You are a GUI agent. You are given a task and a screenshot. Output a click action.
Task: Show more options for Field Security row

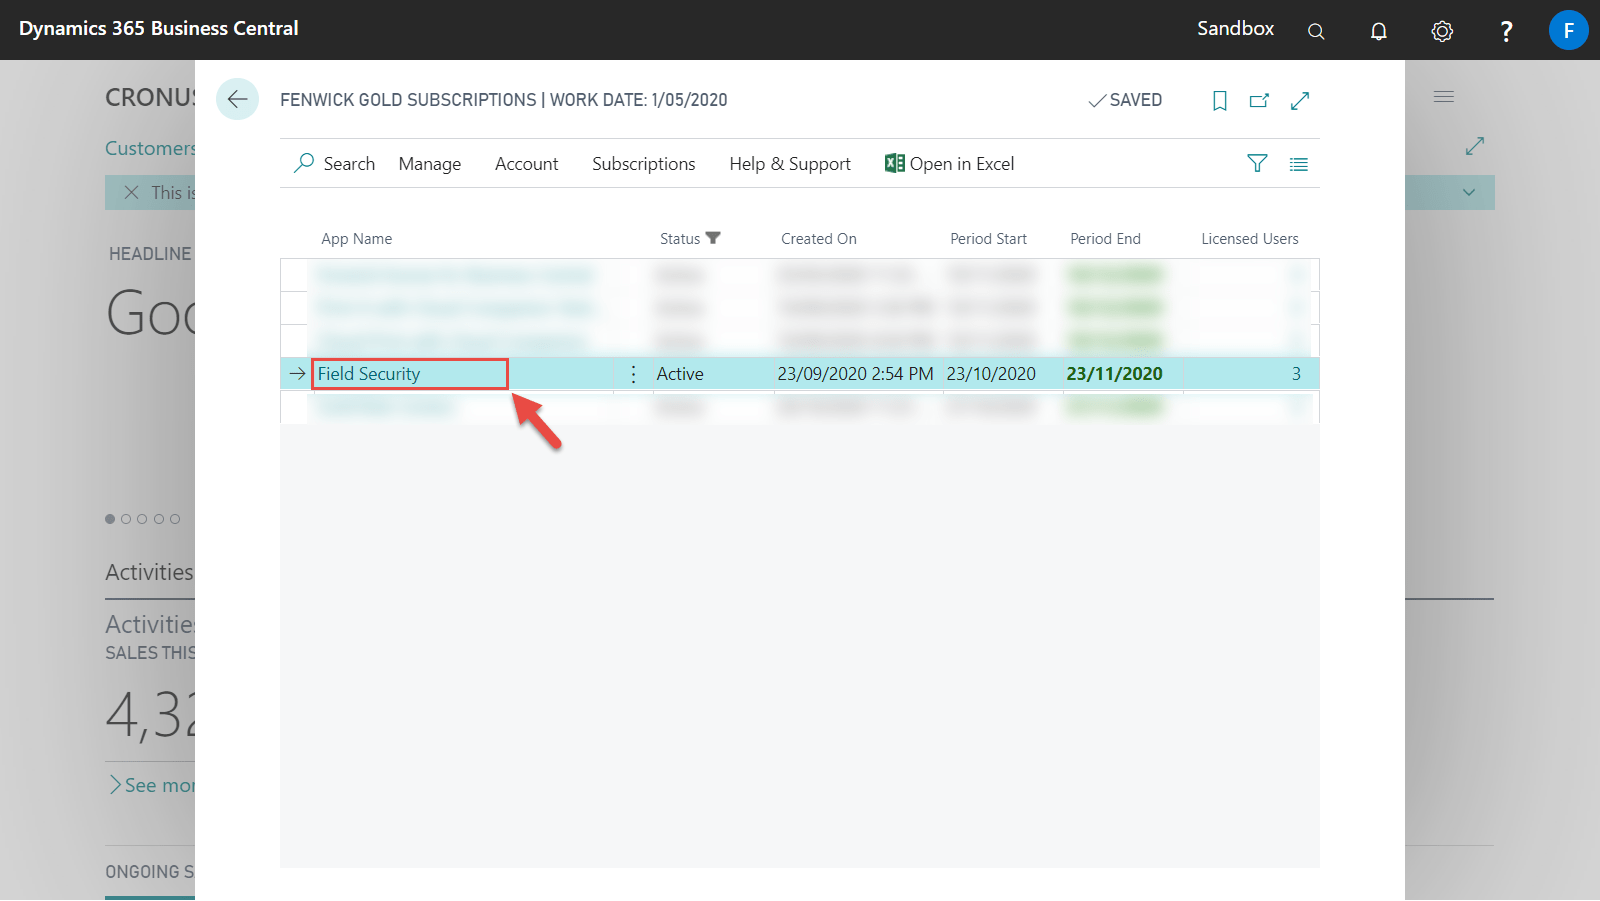pyautogui.click(x=633, y=374)
